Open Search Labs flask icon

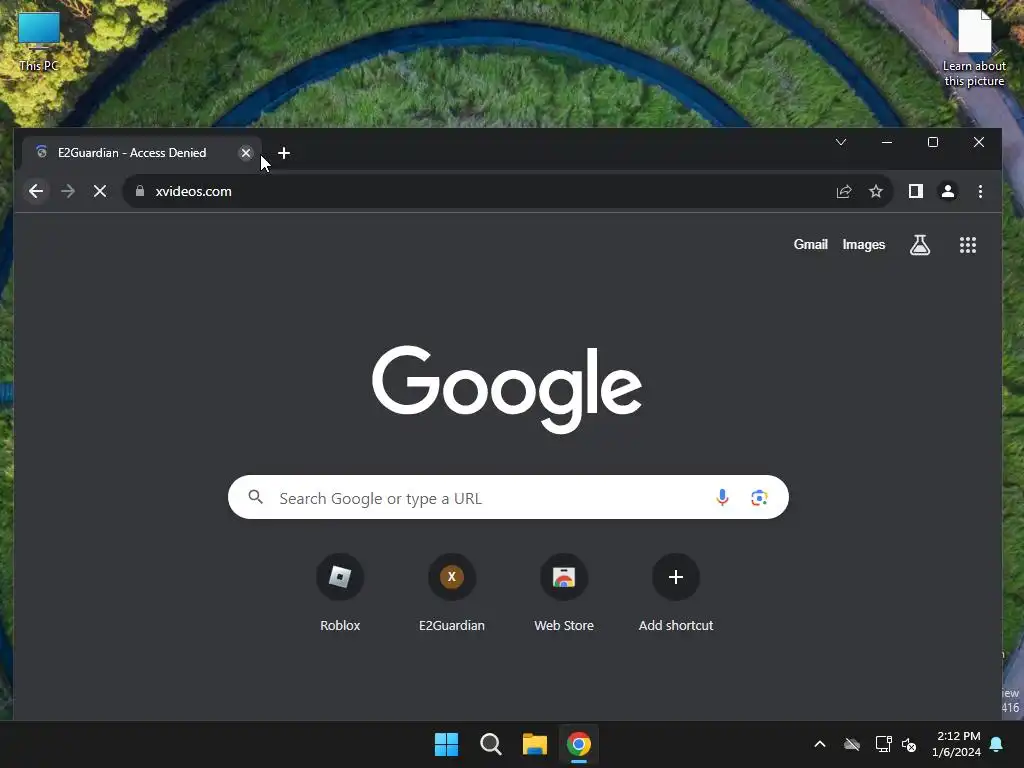[x=920, y=245]
